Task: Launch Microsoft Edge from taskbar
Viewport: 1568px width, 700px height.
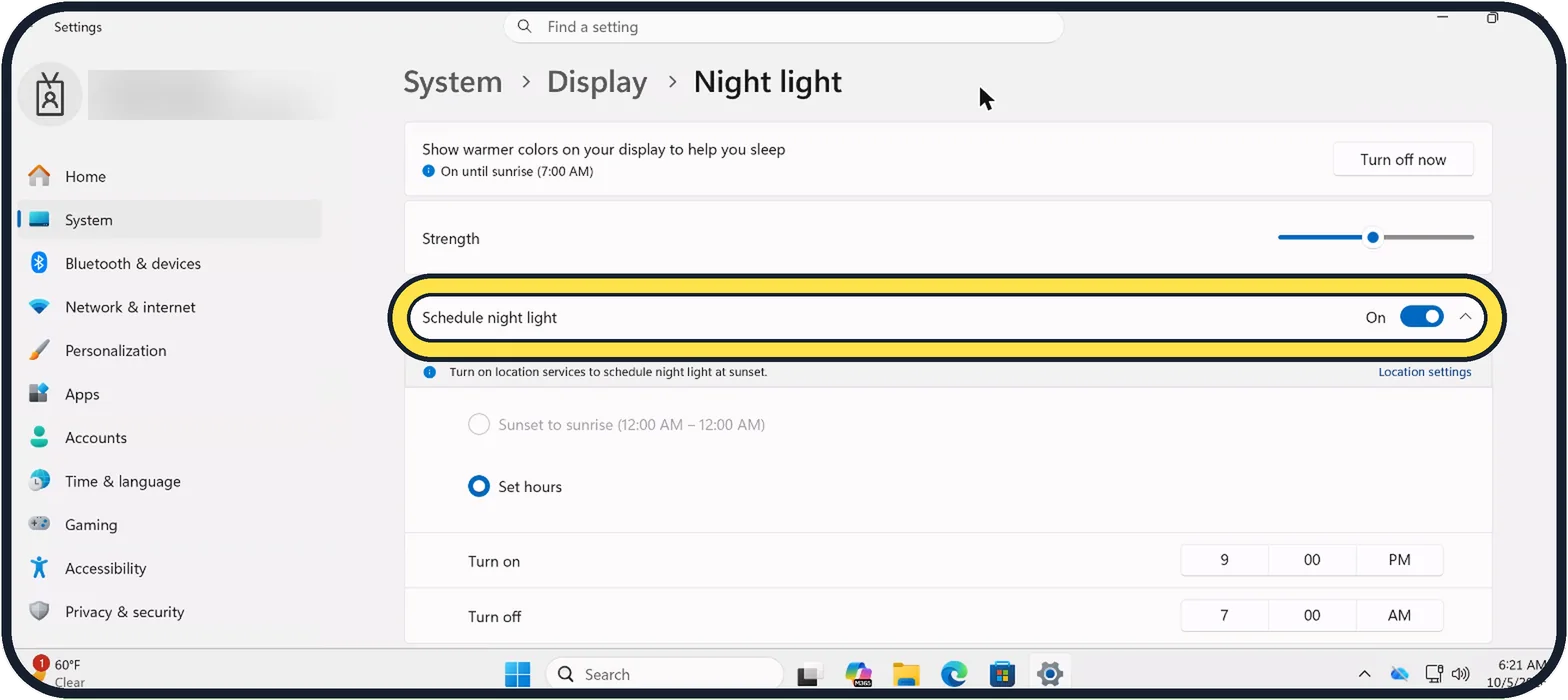Action: point(954,674)
